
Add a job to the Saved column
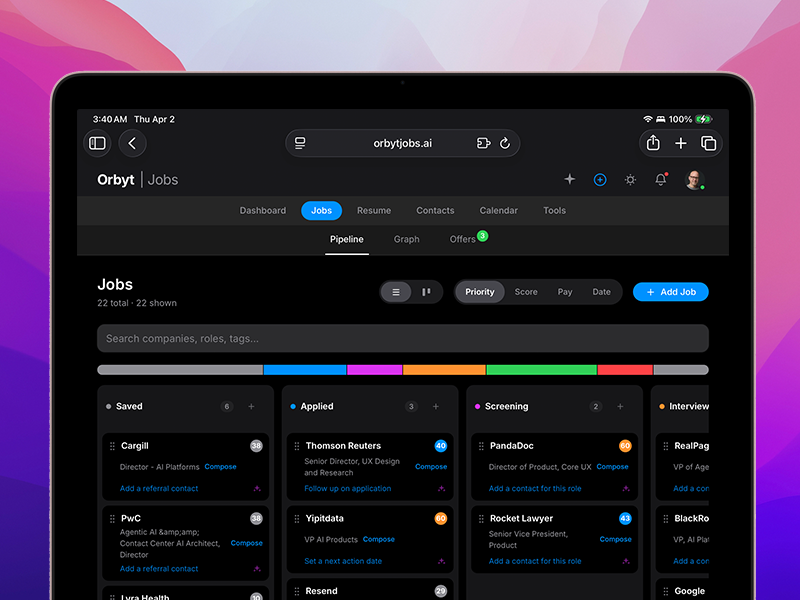pyautogui.click(x=251, y=407)
